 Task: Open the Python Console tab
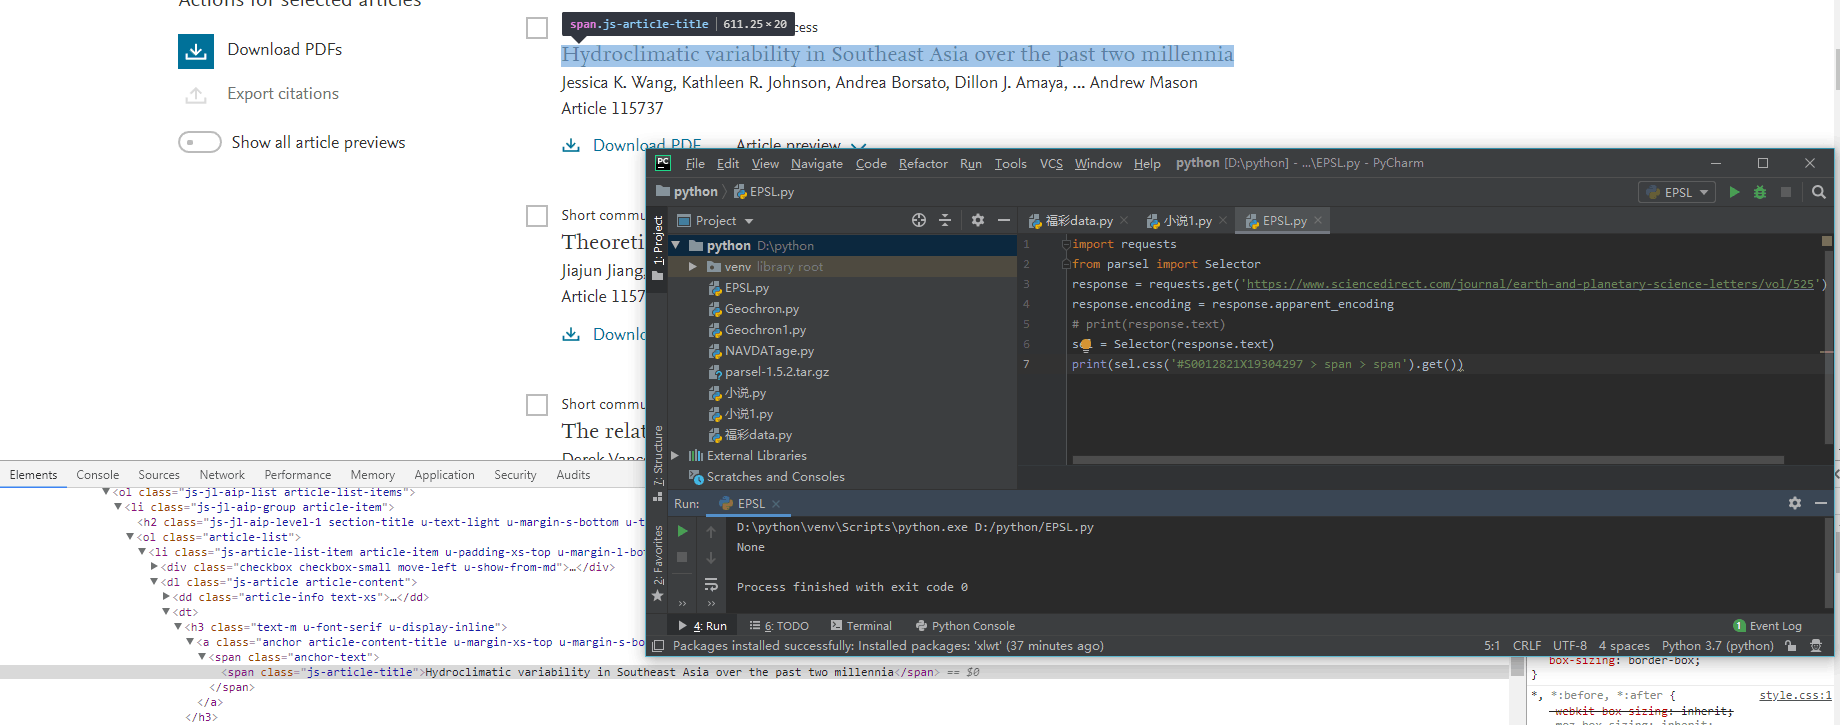click(x=965, y=626)
